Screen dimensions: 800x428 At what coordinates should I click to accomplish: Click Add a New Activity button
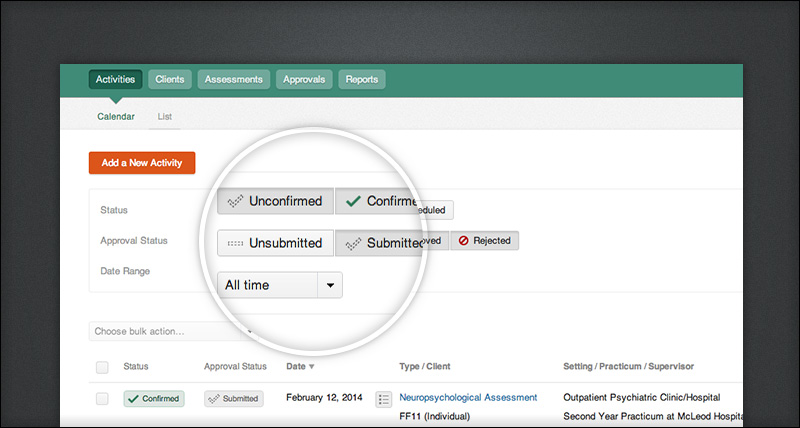pyautogui.click(x=142, y=163)
